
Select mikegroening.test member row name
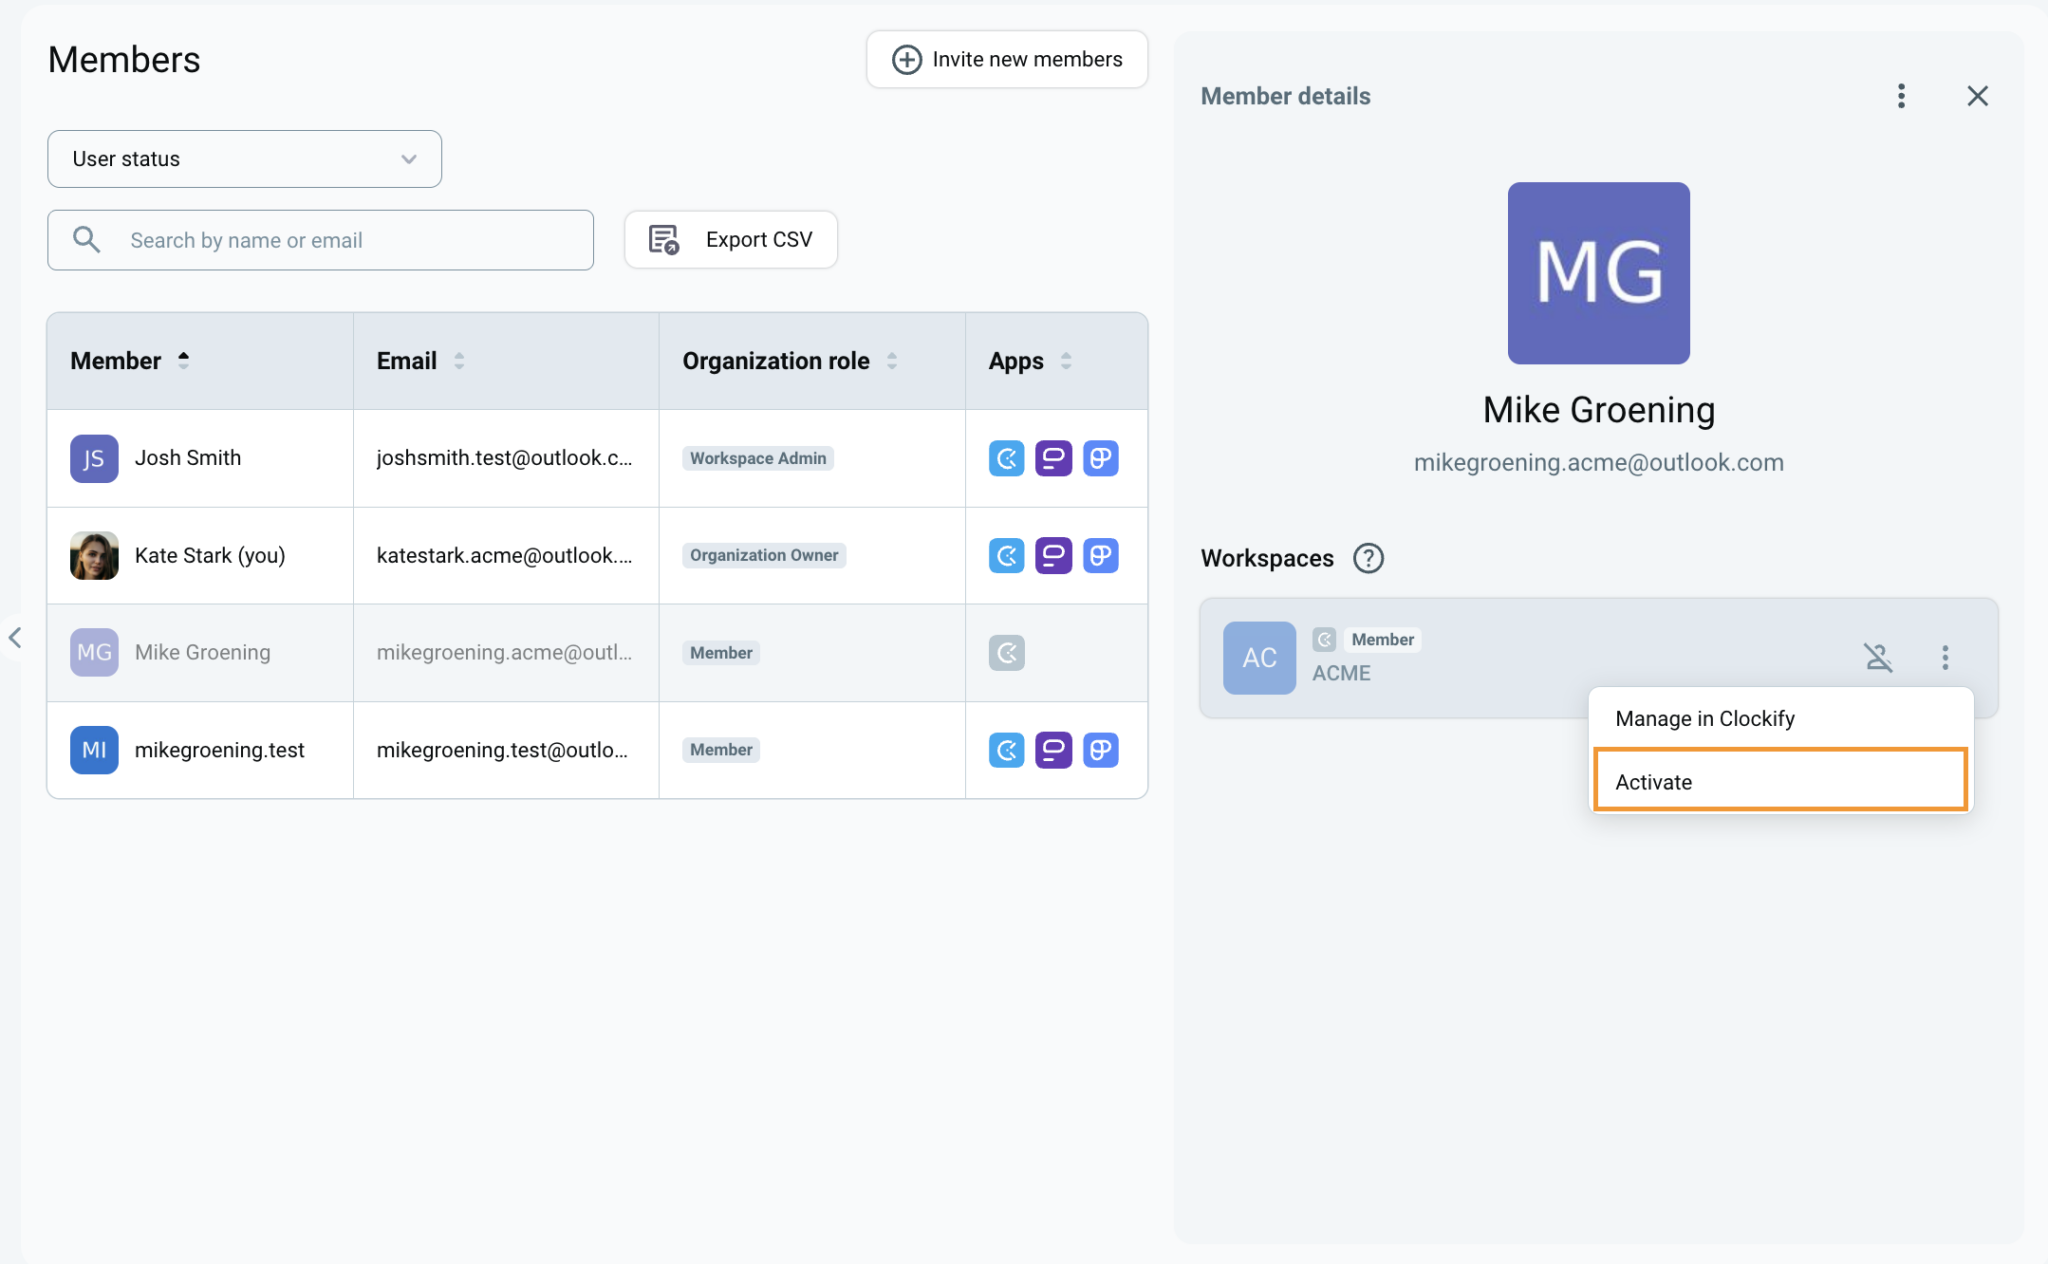tap(220, 750)
